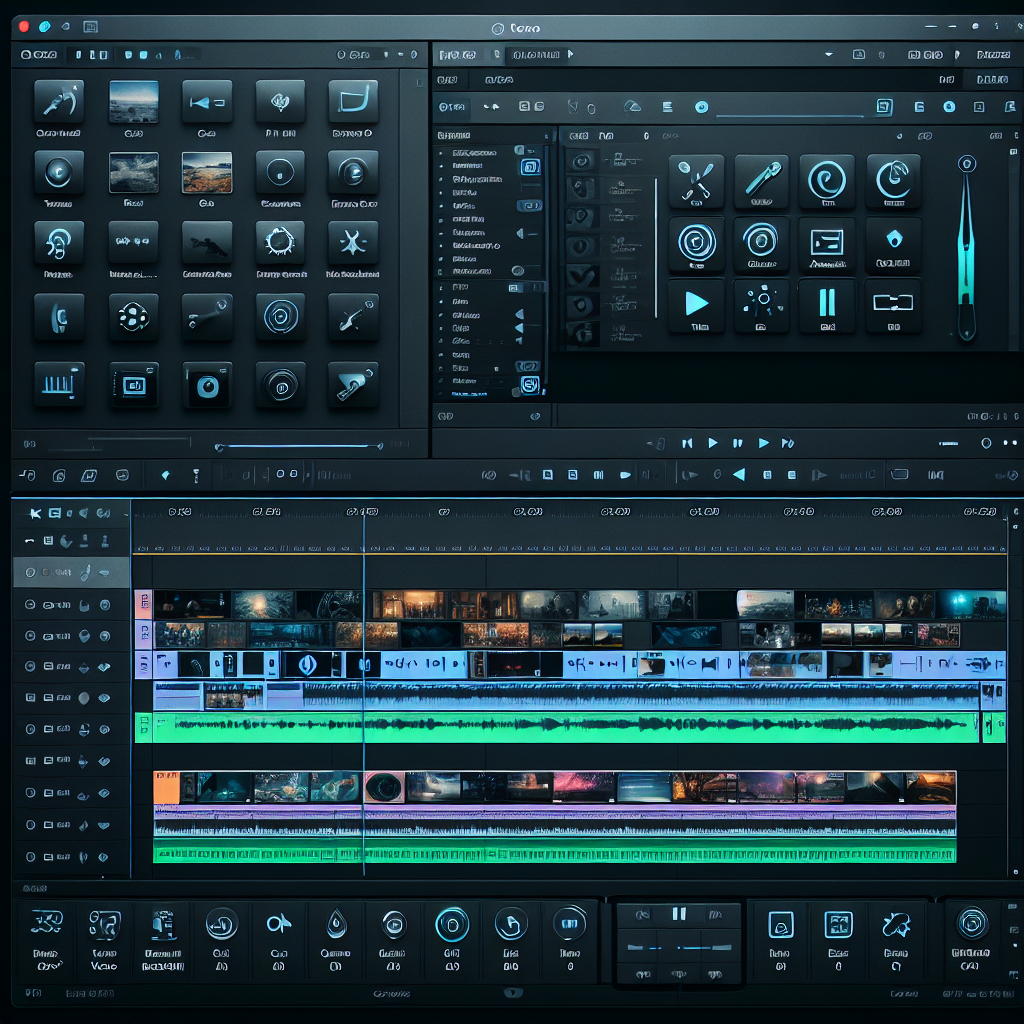Open the dropdown at the end of timeline track headers

tap(127, 514)
